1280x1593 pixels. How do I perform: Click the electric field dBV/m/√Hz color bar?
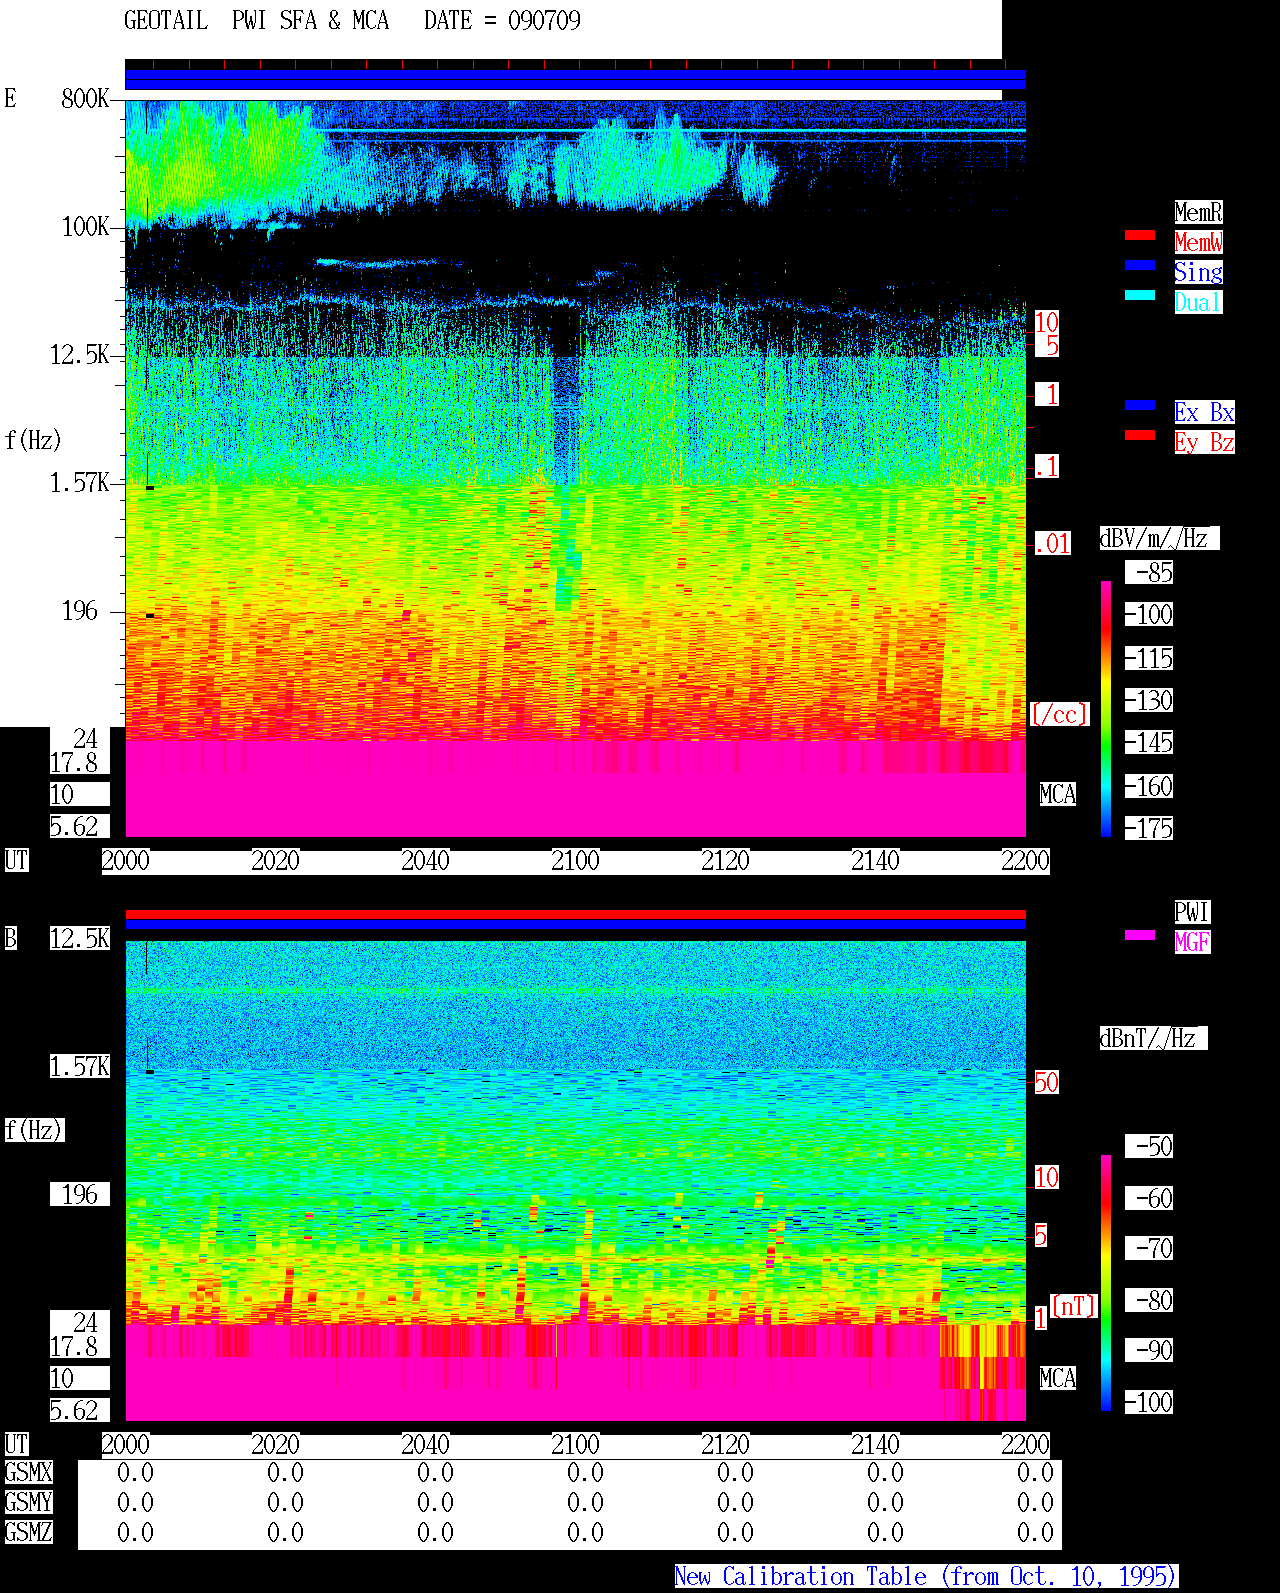click(1106, 708)
